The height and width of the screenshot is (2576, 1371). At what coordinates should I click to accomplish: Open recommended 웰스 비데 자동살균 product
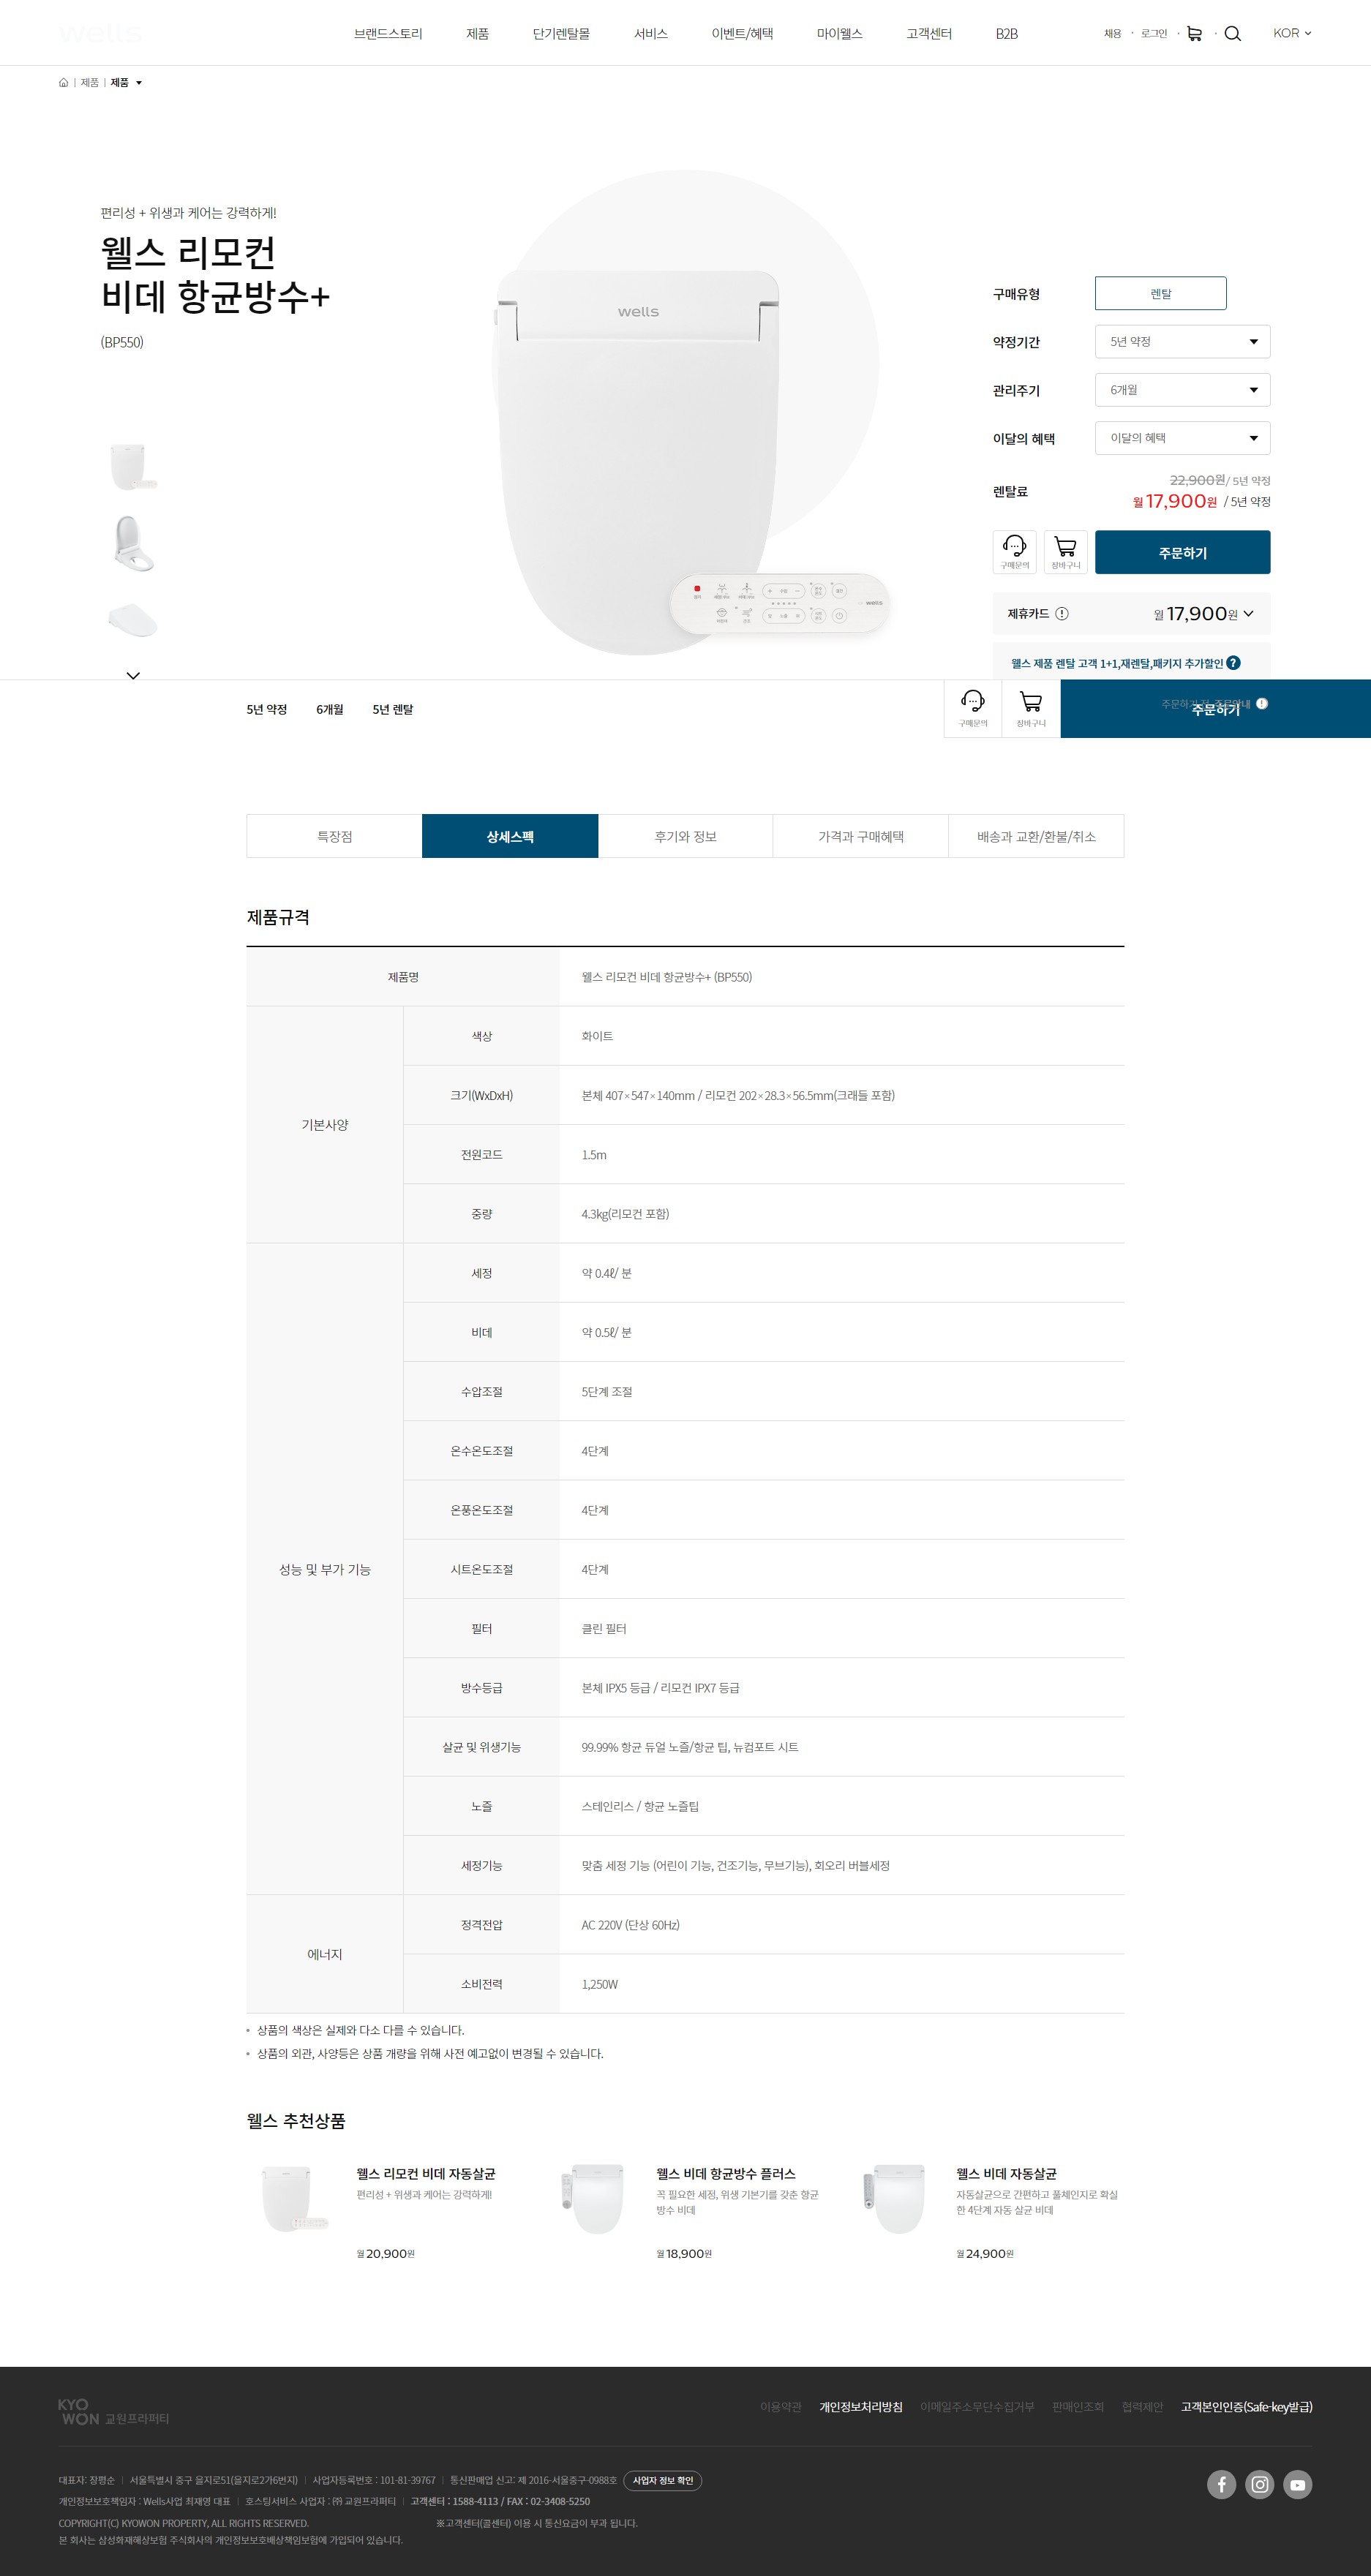1006,2173
